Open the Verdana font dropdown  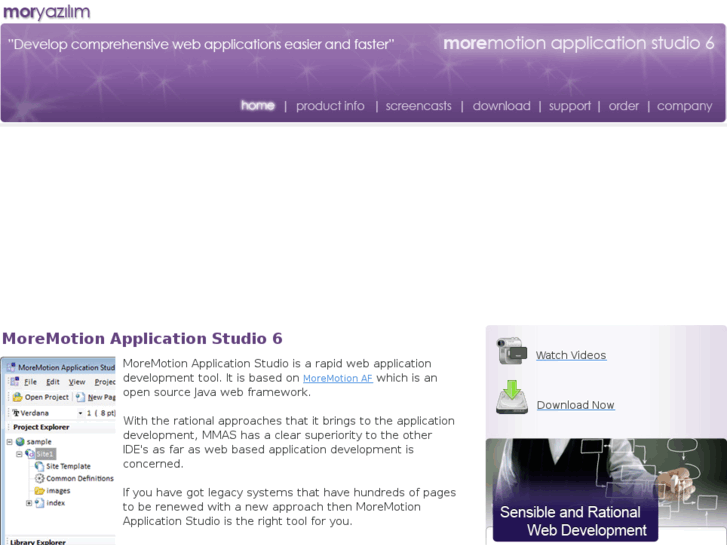[x=80, y=413]
